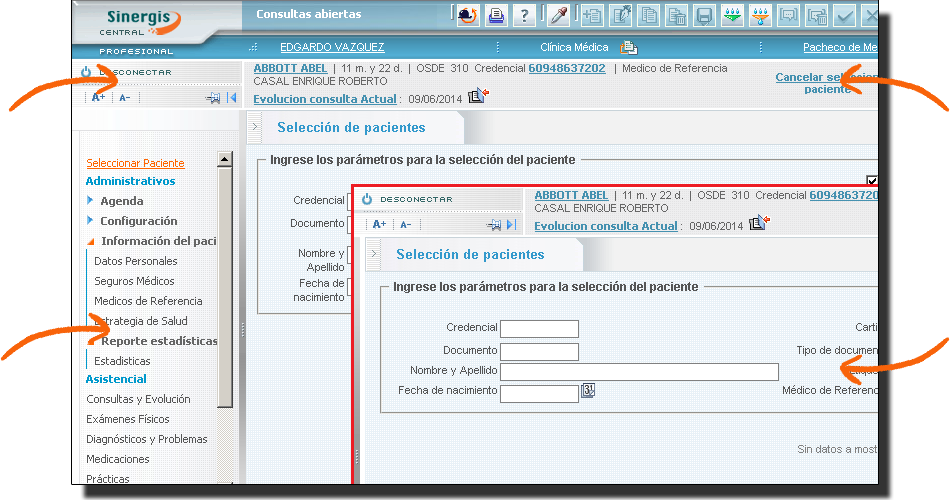The image size is (950, 500).
Task: Toggle the checkbox at top right of the form
Action: tap(871, 180)
